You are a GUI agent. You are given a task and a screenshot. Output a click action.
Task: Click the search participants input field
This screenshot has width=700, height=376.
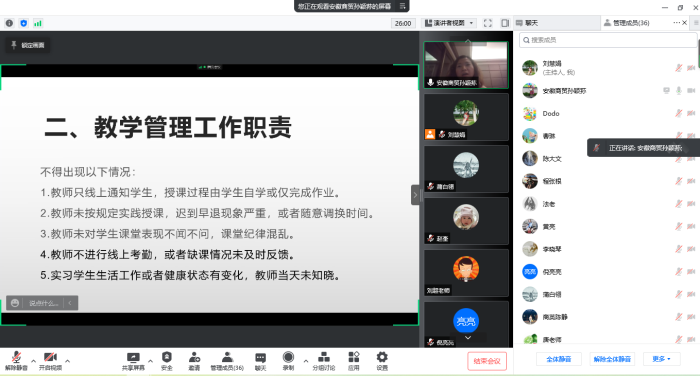click(608, 40)
